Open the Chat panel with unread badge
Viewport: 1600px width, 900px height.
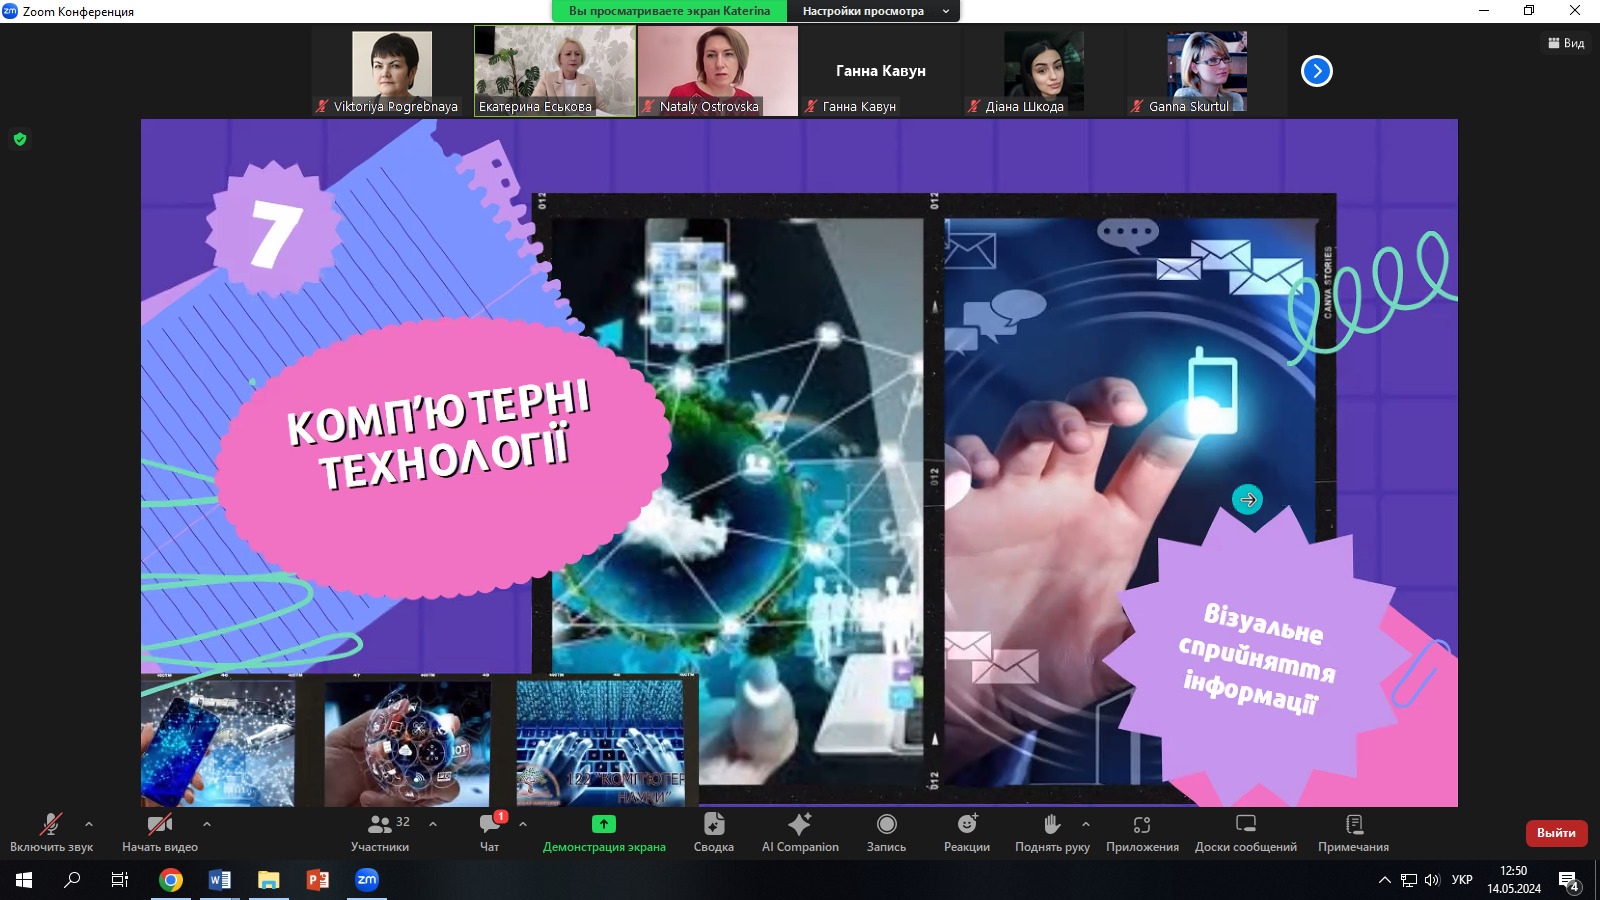(489, 831)
